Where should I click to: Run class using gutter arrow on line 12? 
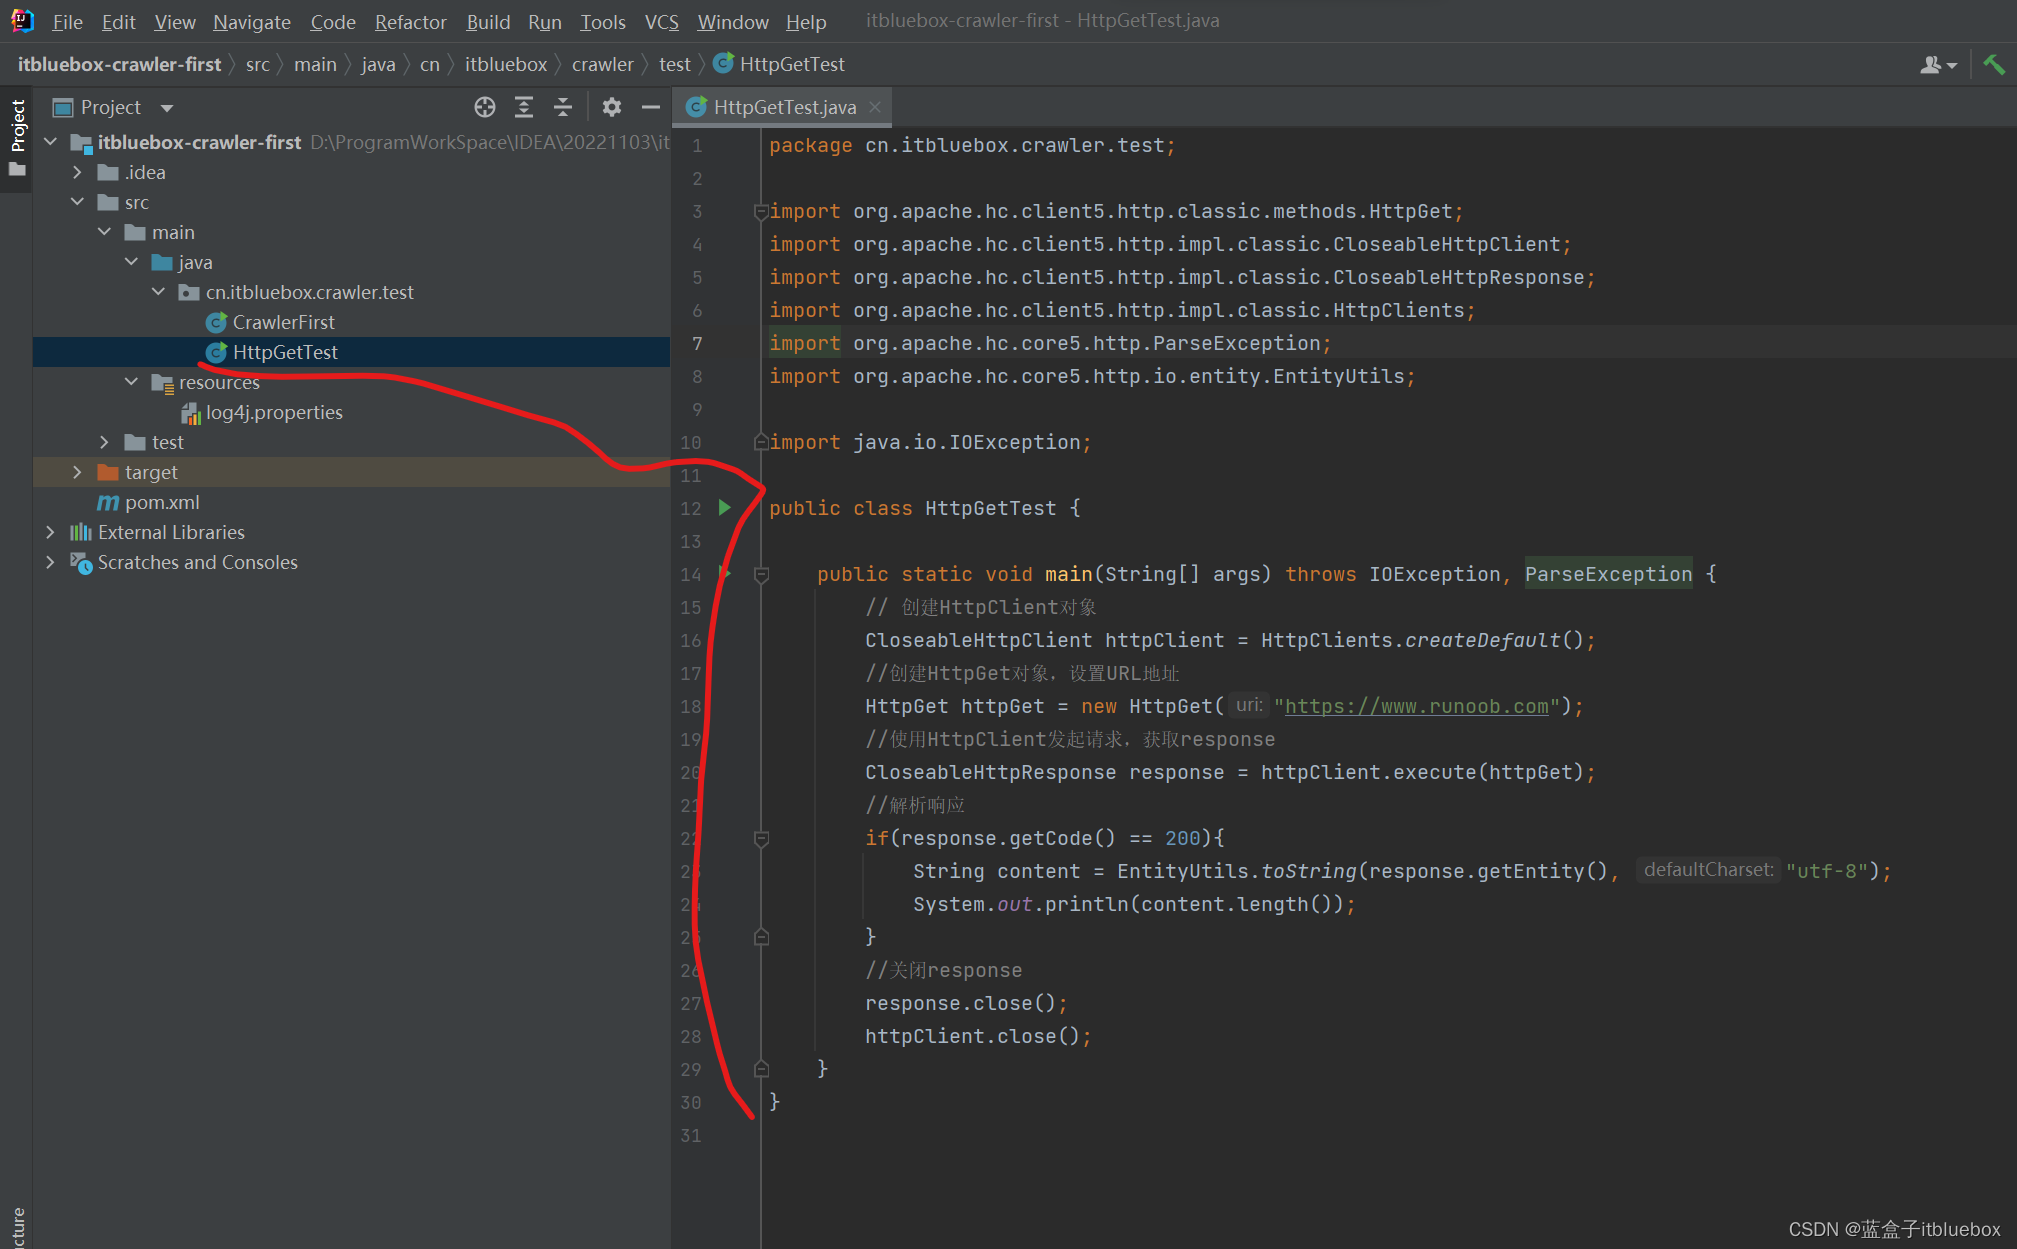[x=725, y=508]
